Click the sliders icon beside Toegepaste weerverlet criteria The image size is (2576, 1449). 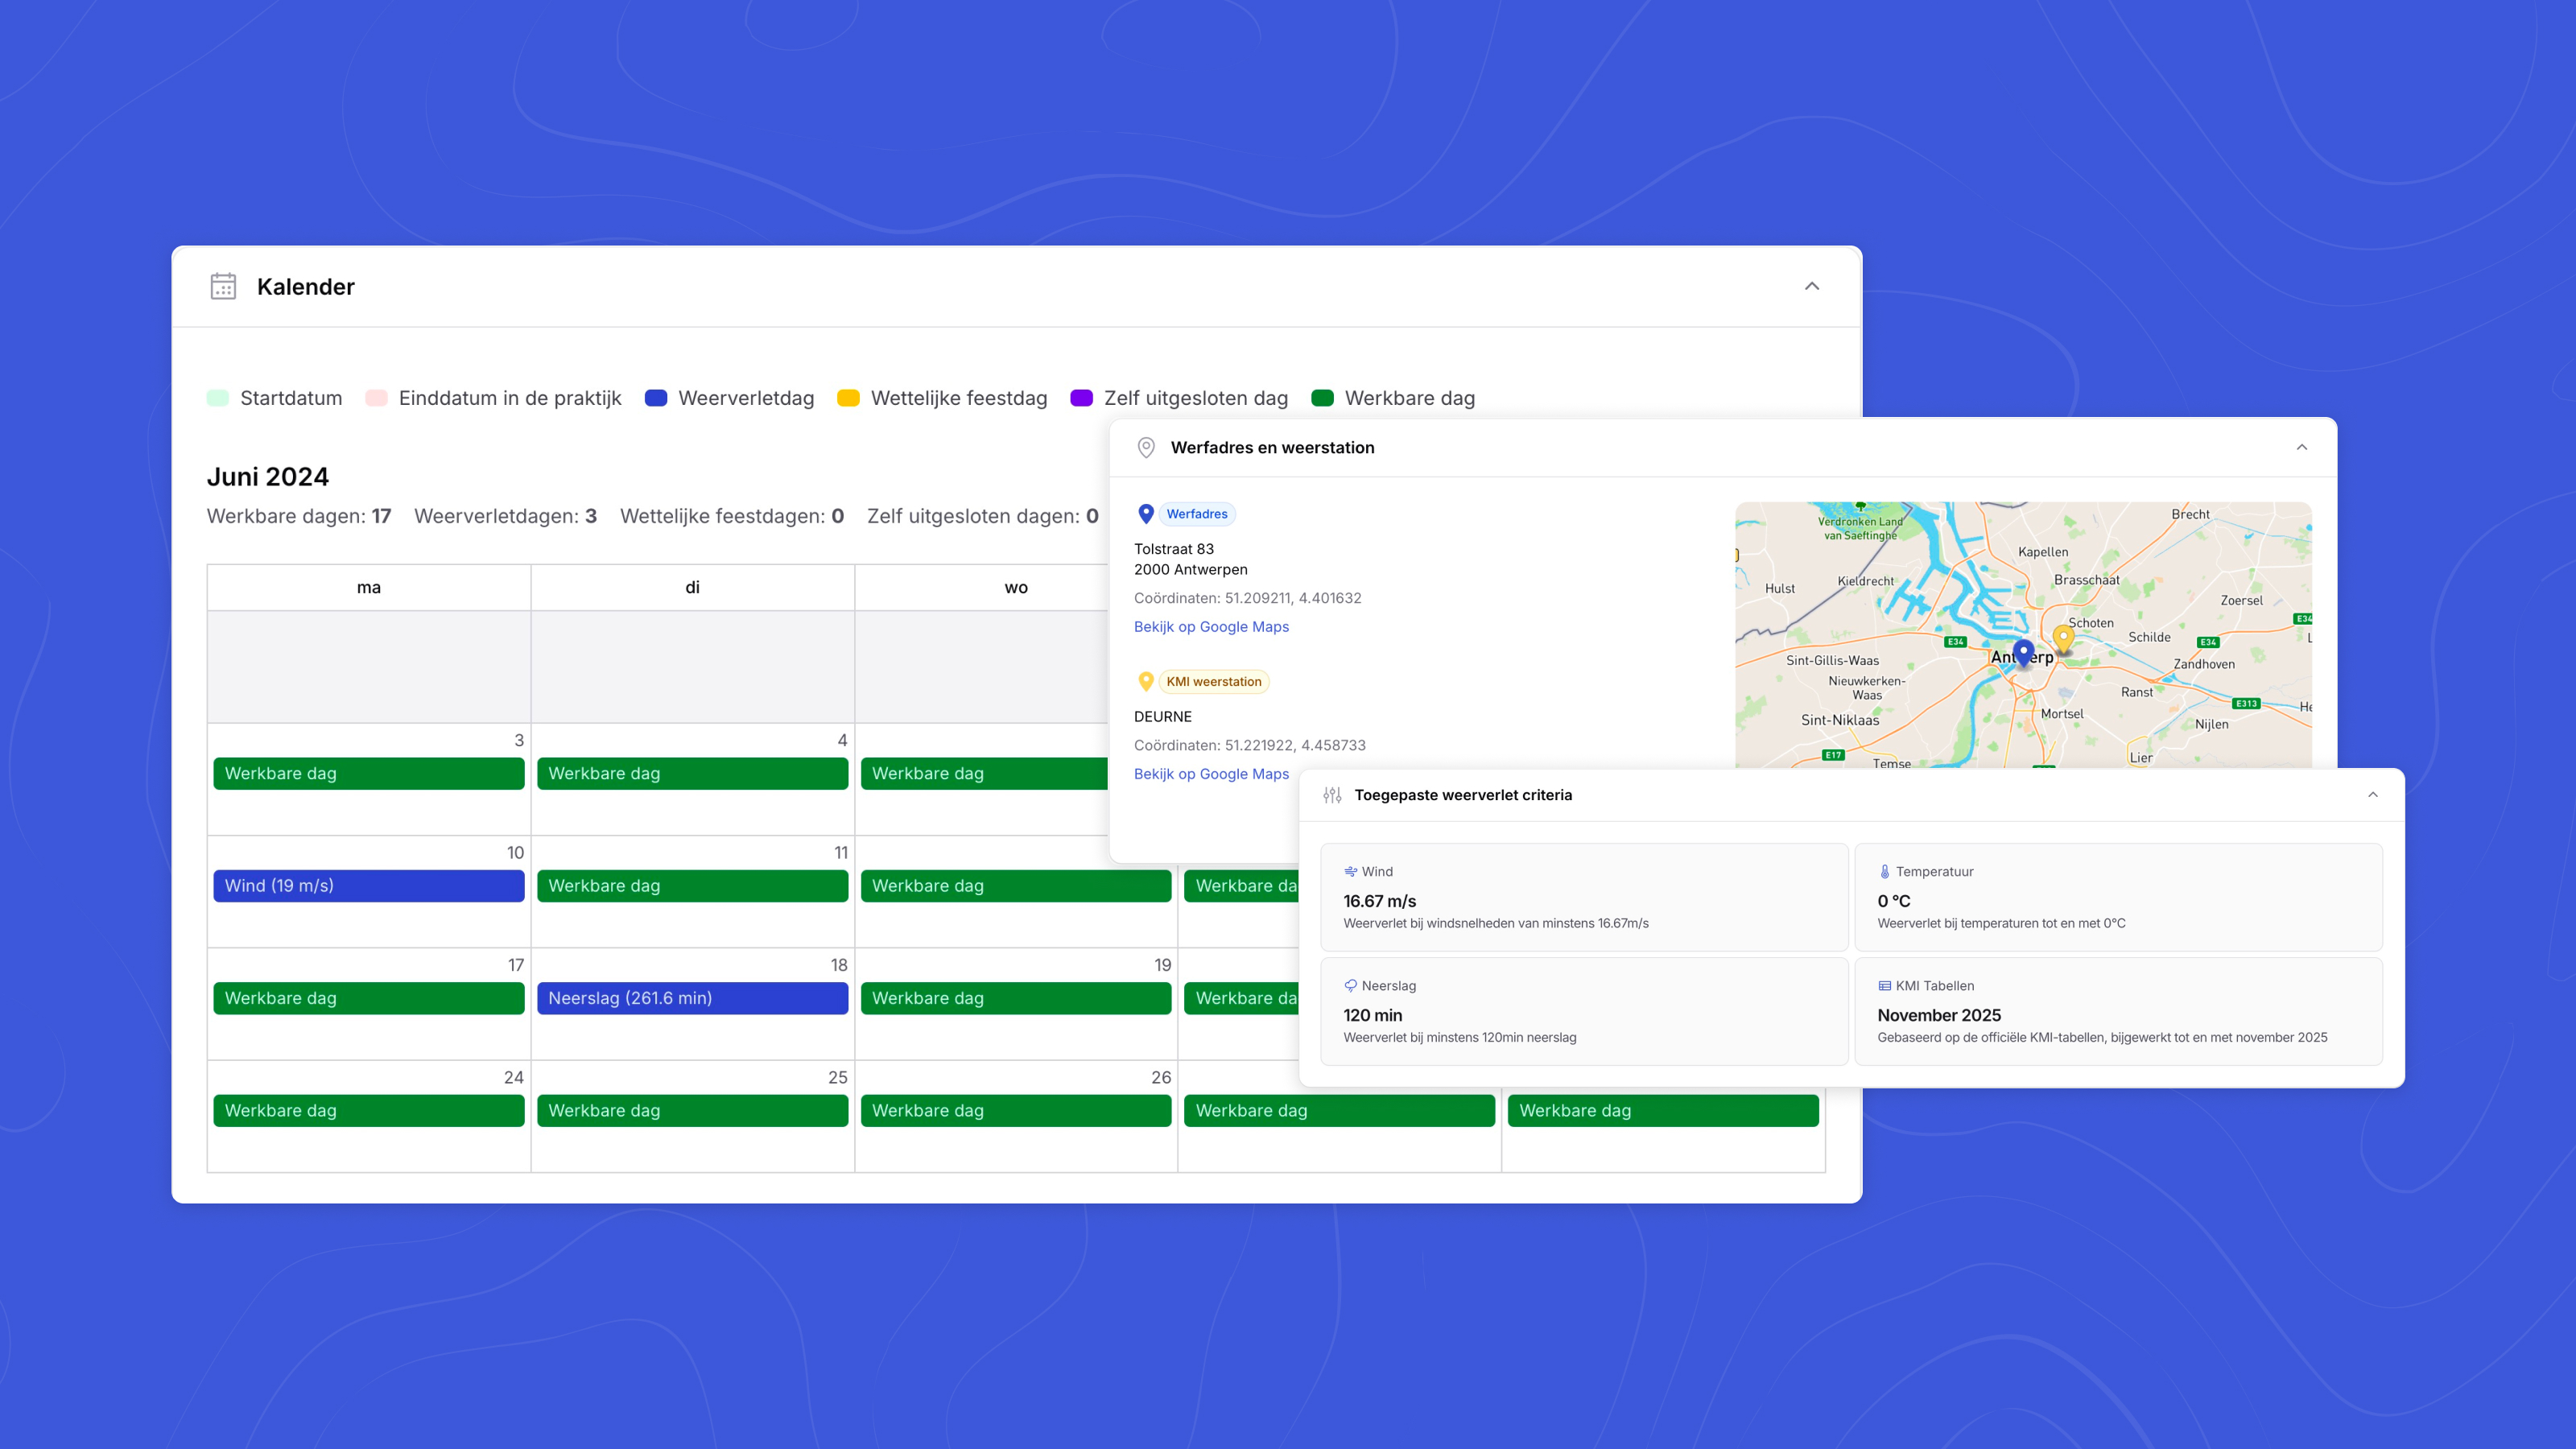click(1332, 795)
